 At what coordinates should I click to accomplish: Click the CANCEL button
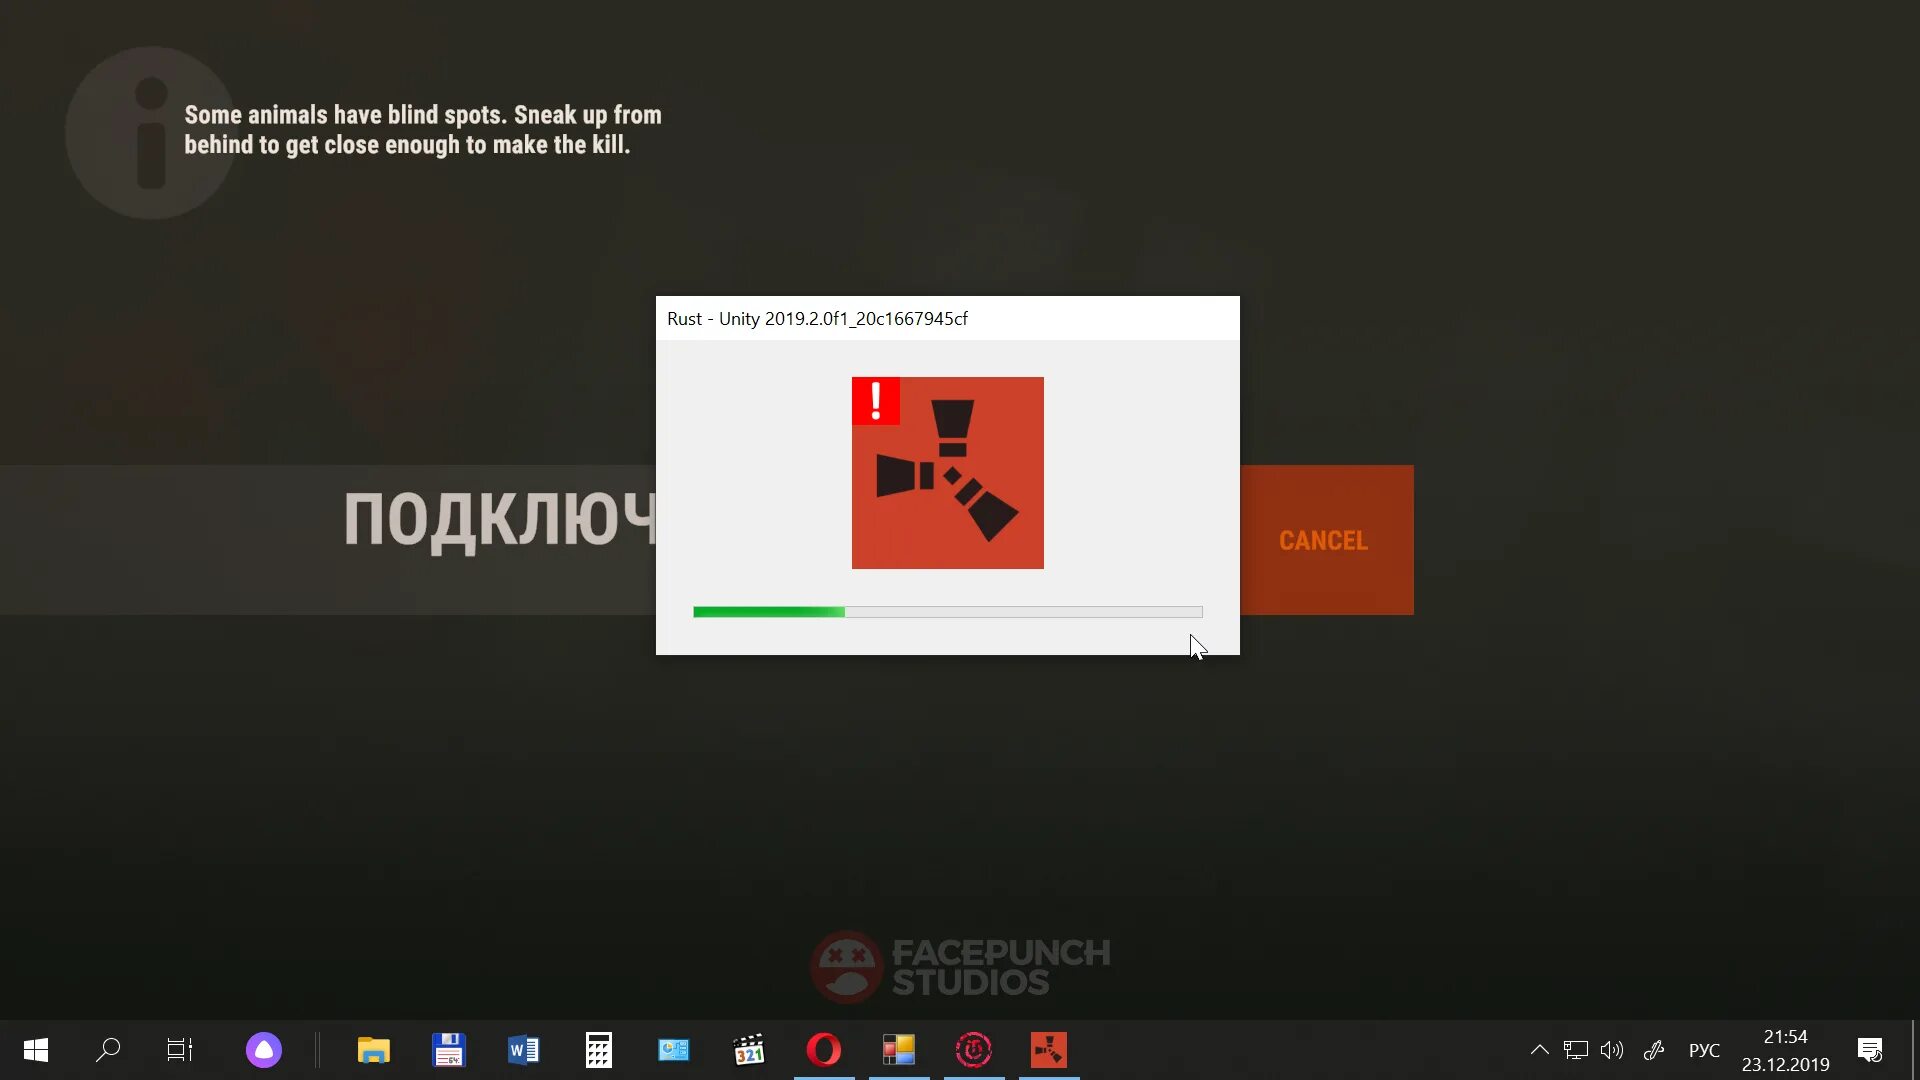(x=1326, y=540)
